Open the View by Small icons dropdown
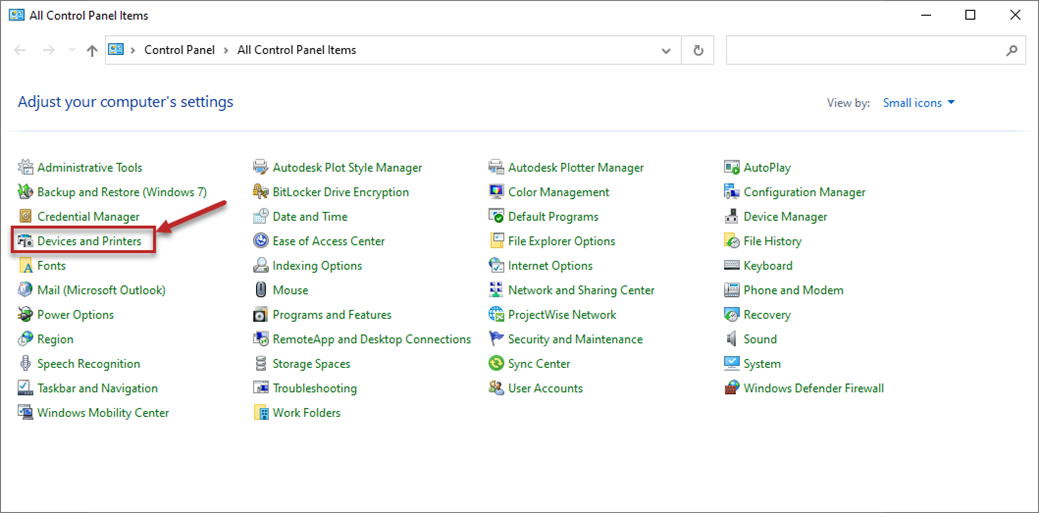Viewport: 1039px width, 513px height. (919, 103)
